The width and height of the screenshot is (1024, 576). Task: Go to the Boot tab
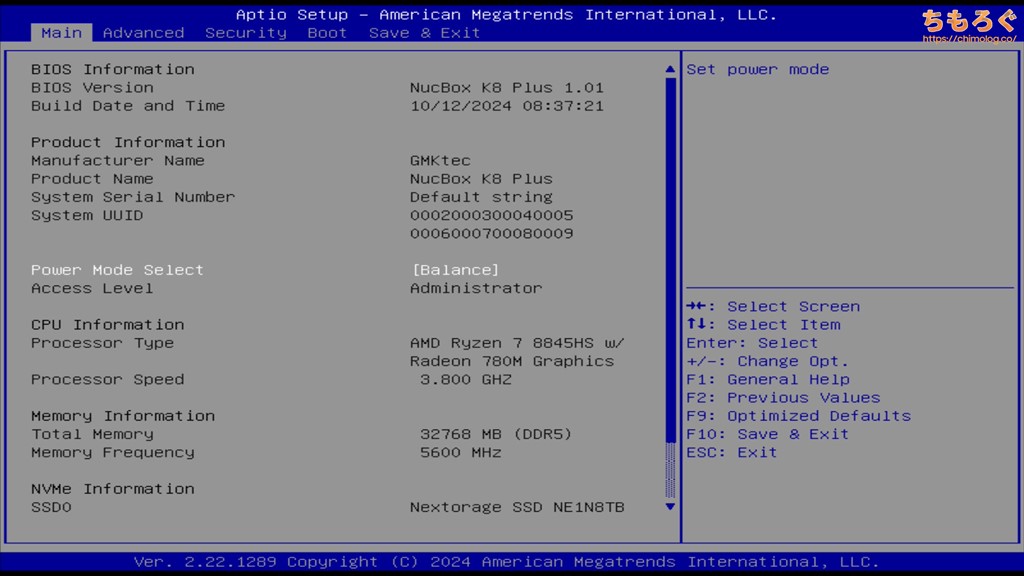[327, 33]
